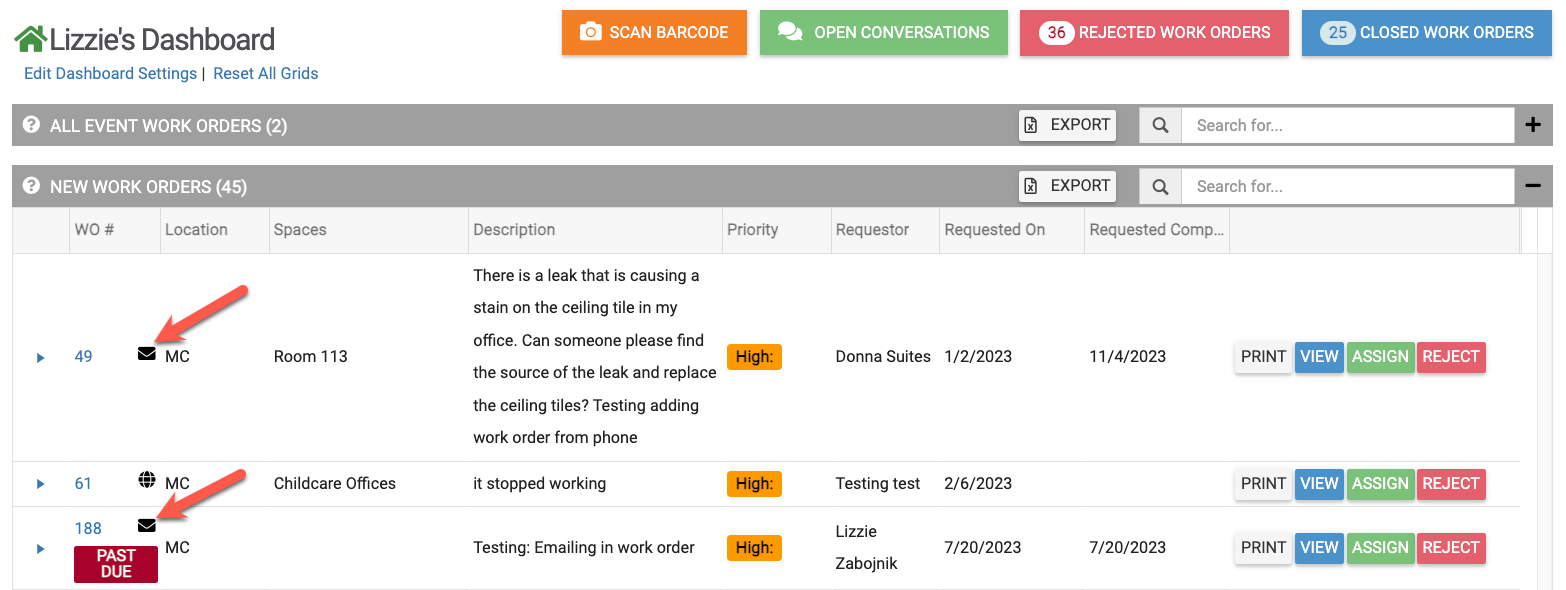Expand row details for work order 61

41,484
